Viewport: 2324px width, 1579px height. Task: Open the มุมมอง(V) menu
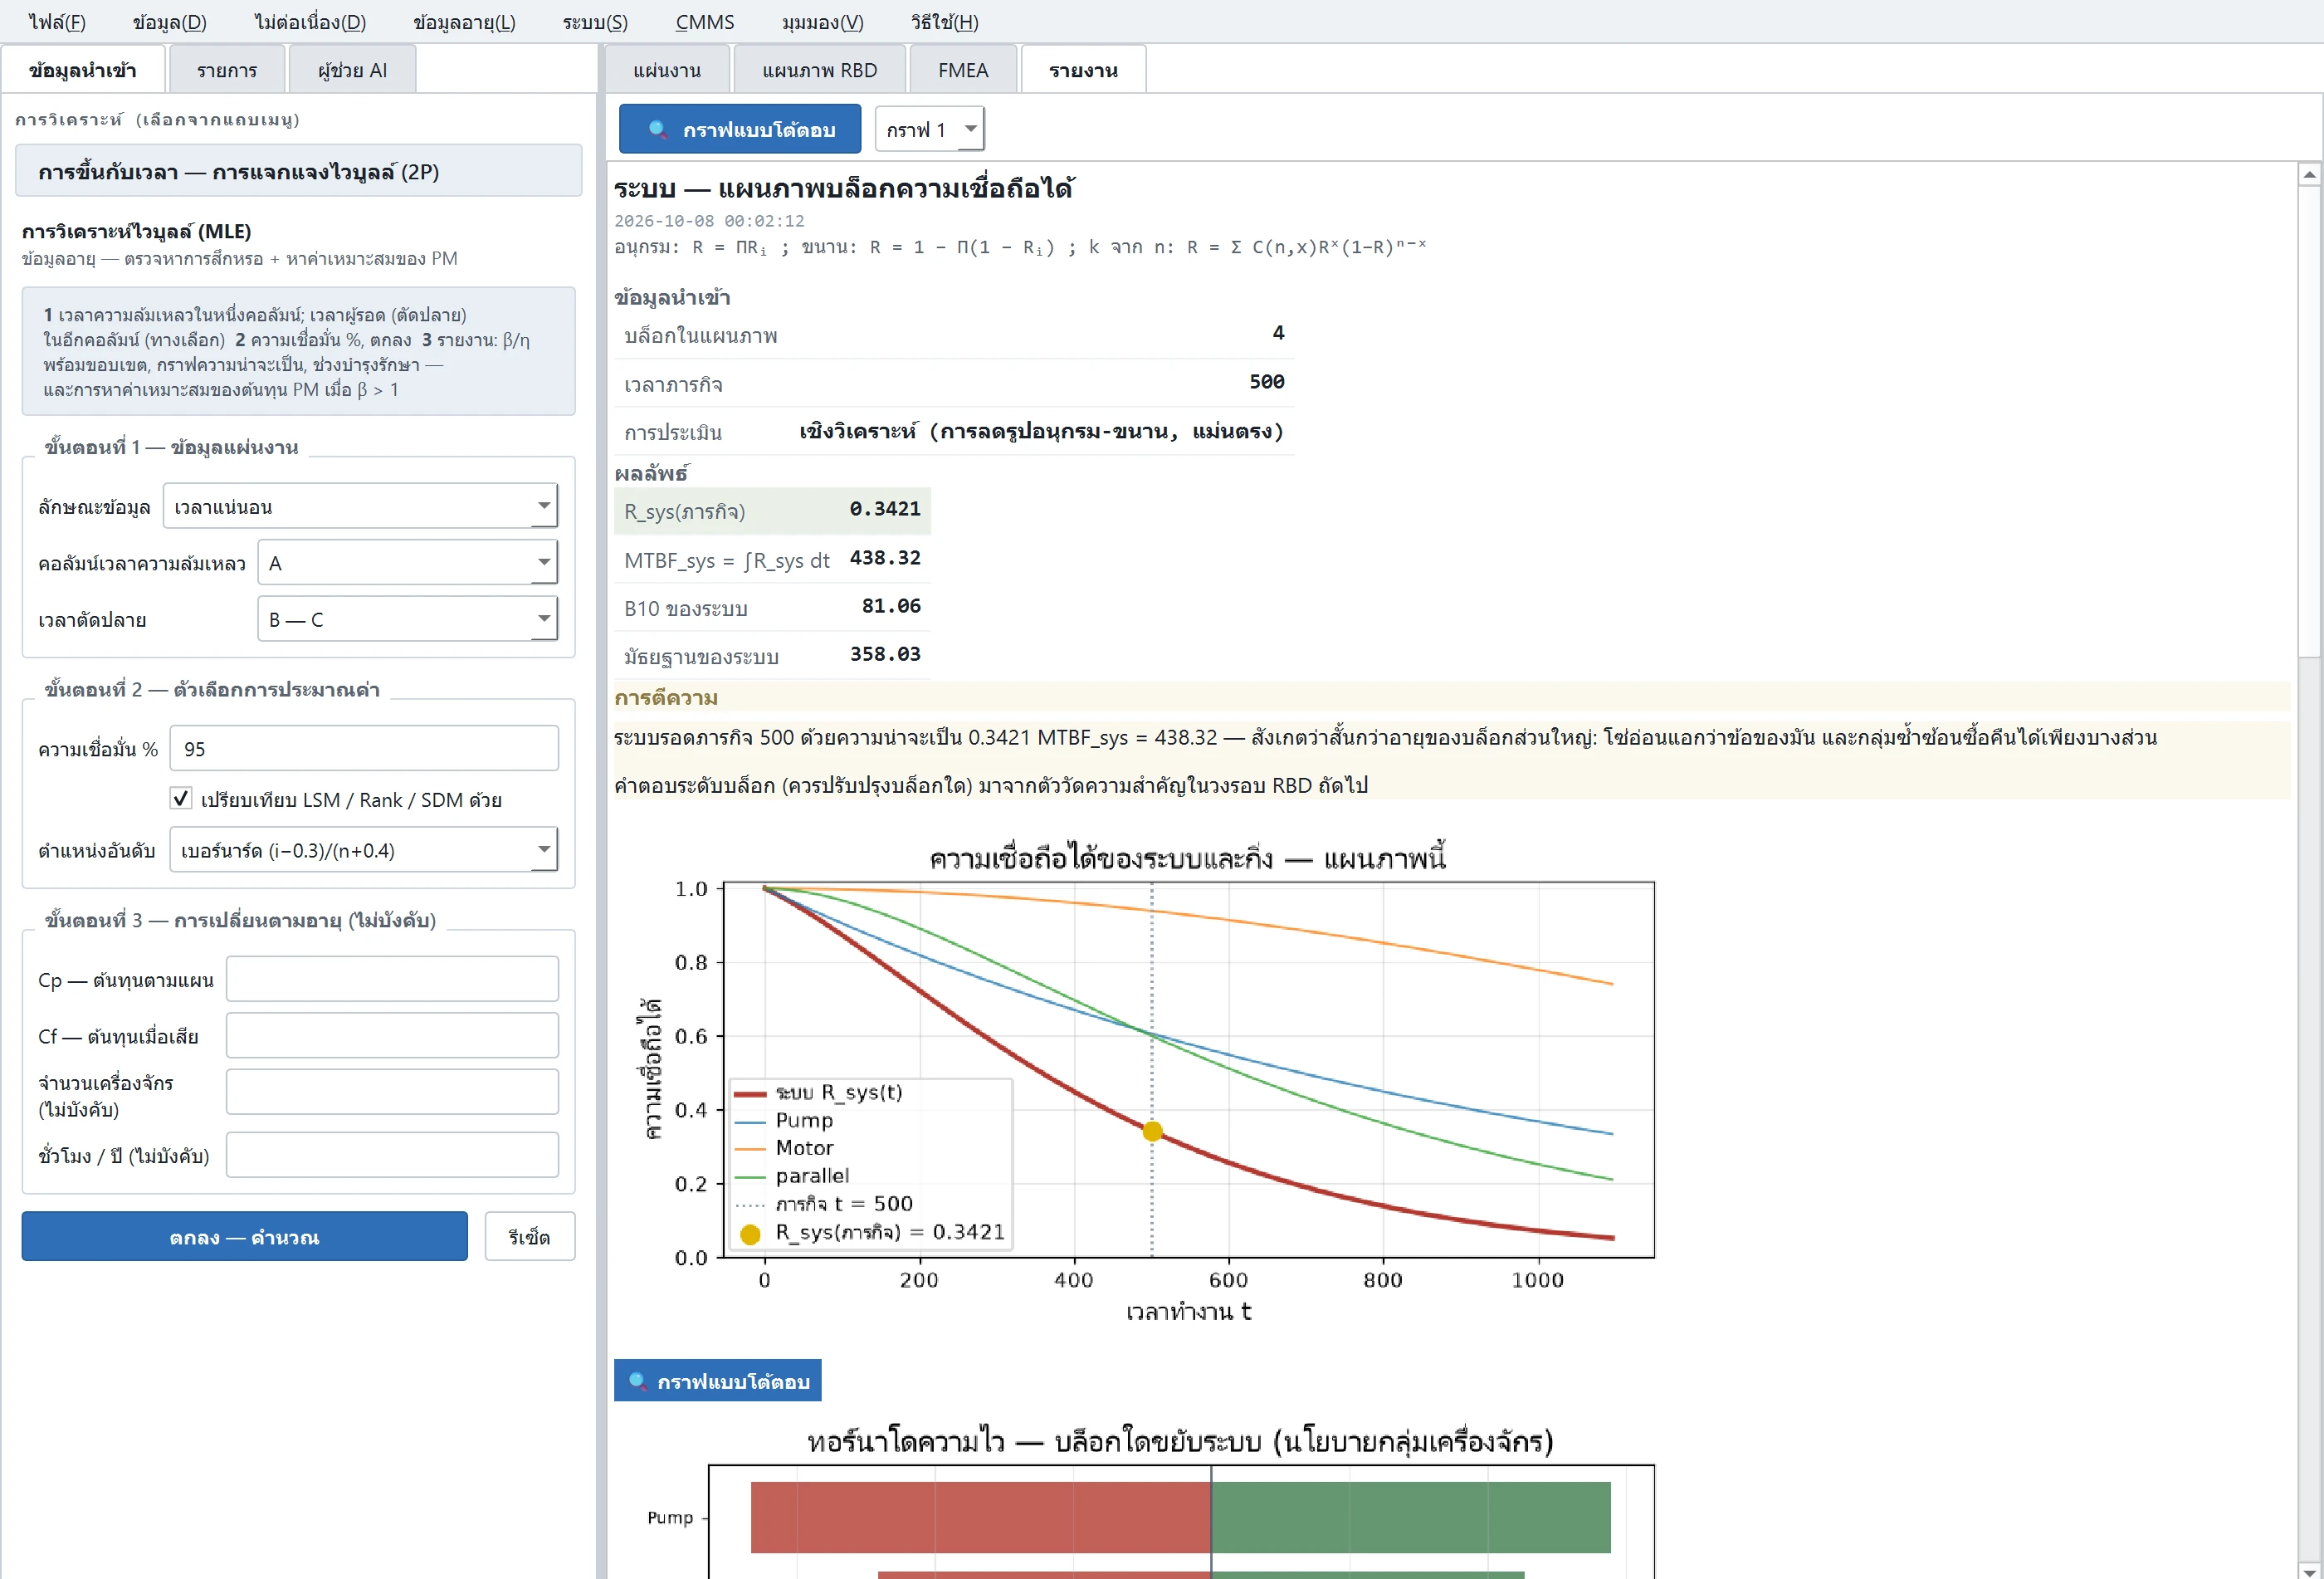tap(822, 21)
